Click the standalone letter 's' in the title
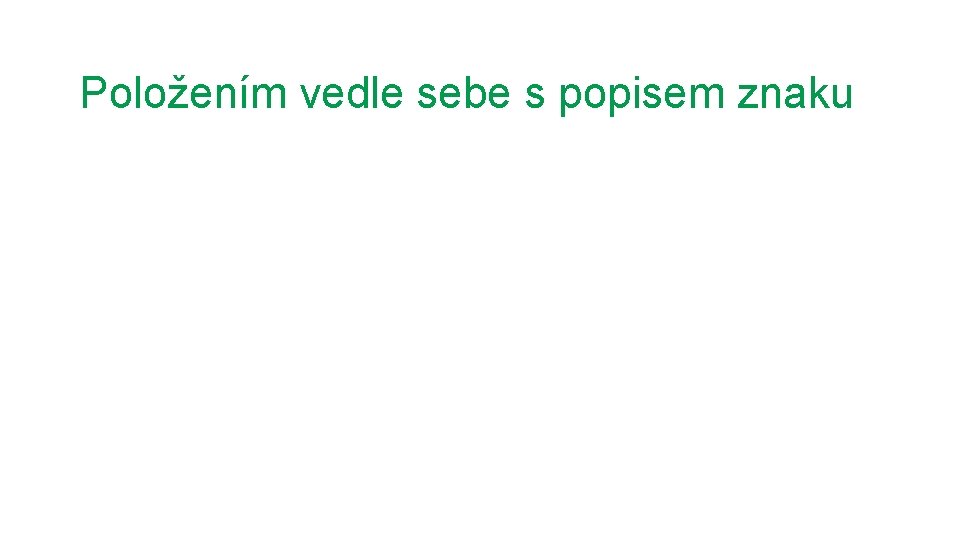 click(x=534, y=97)
